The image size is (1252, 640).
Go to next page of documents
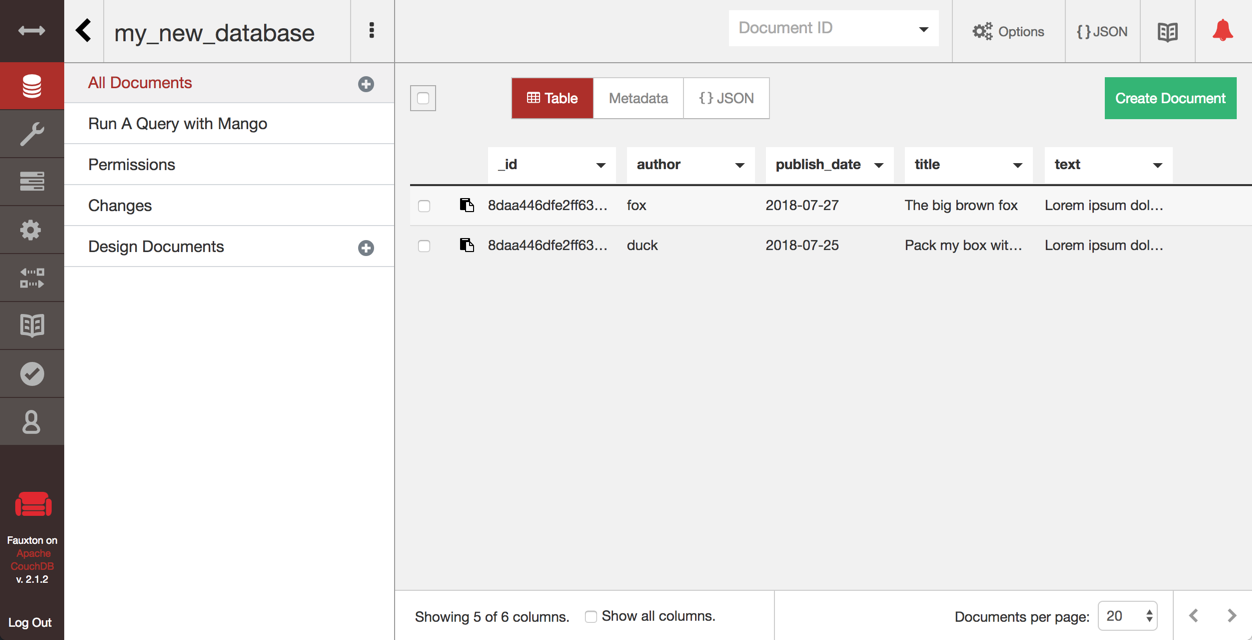[x=1232, y=616]
